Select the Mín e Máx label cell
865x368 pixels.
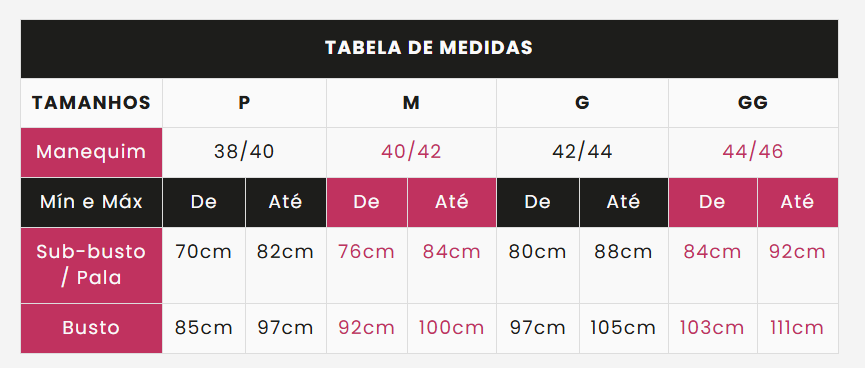point(92,202)
